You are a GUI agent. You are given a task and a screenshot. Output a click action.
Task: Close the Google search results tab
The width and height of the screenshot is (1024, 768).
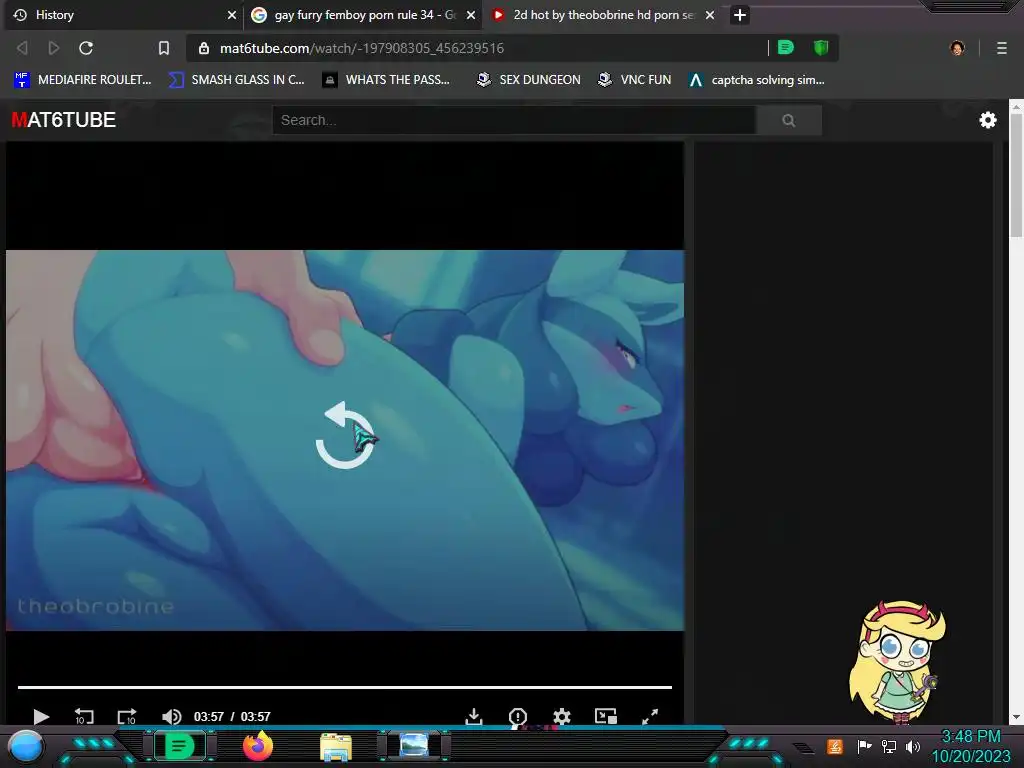pos(470,15)
